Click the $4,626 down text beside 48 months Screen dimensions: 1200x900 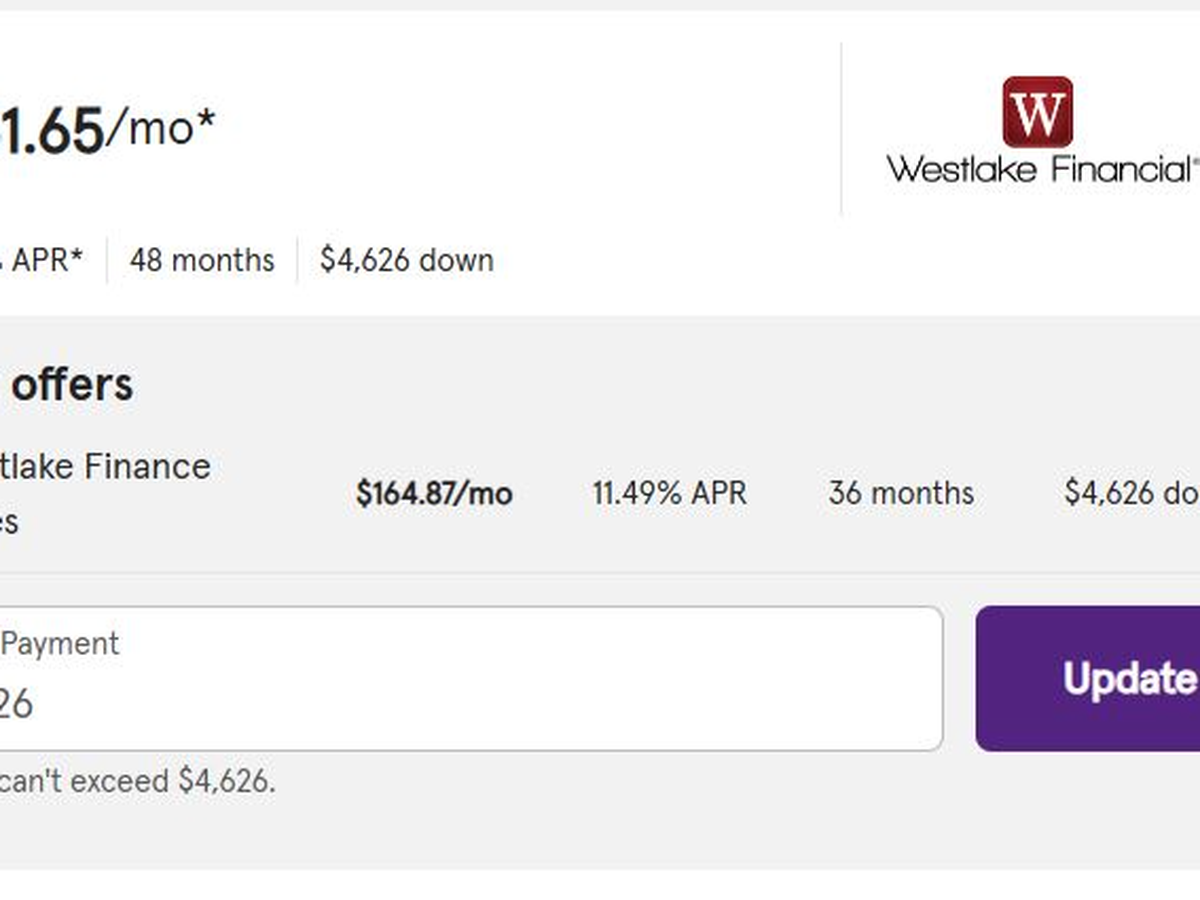pos(406,260)
